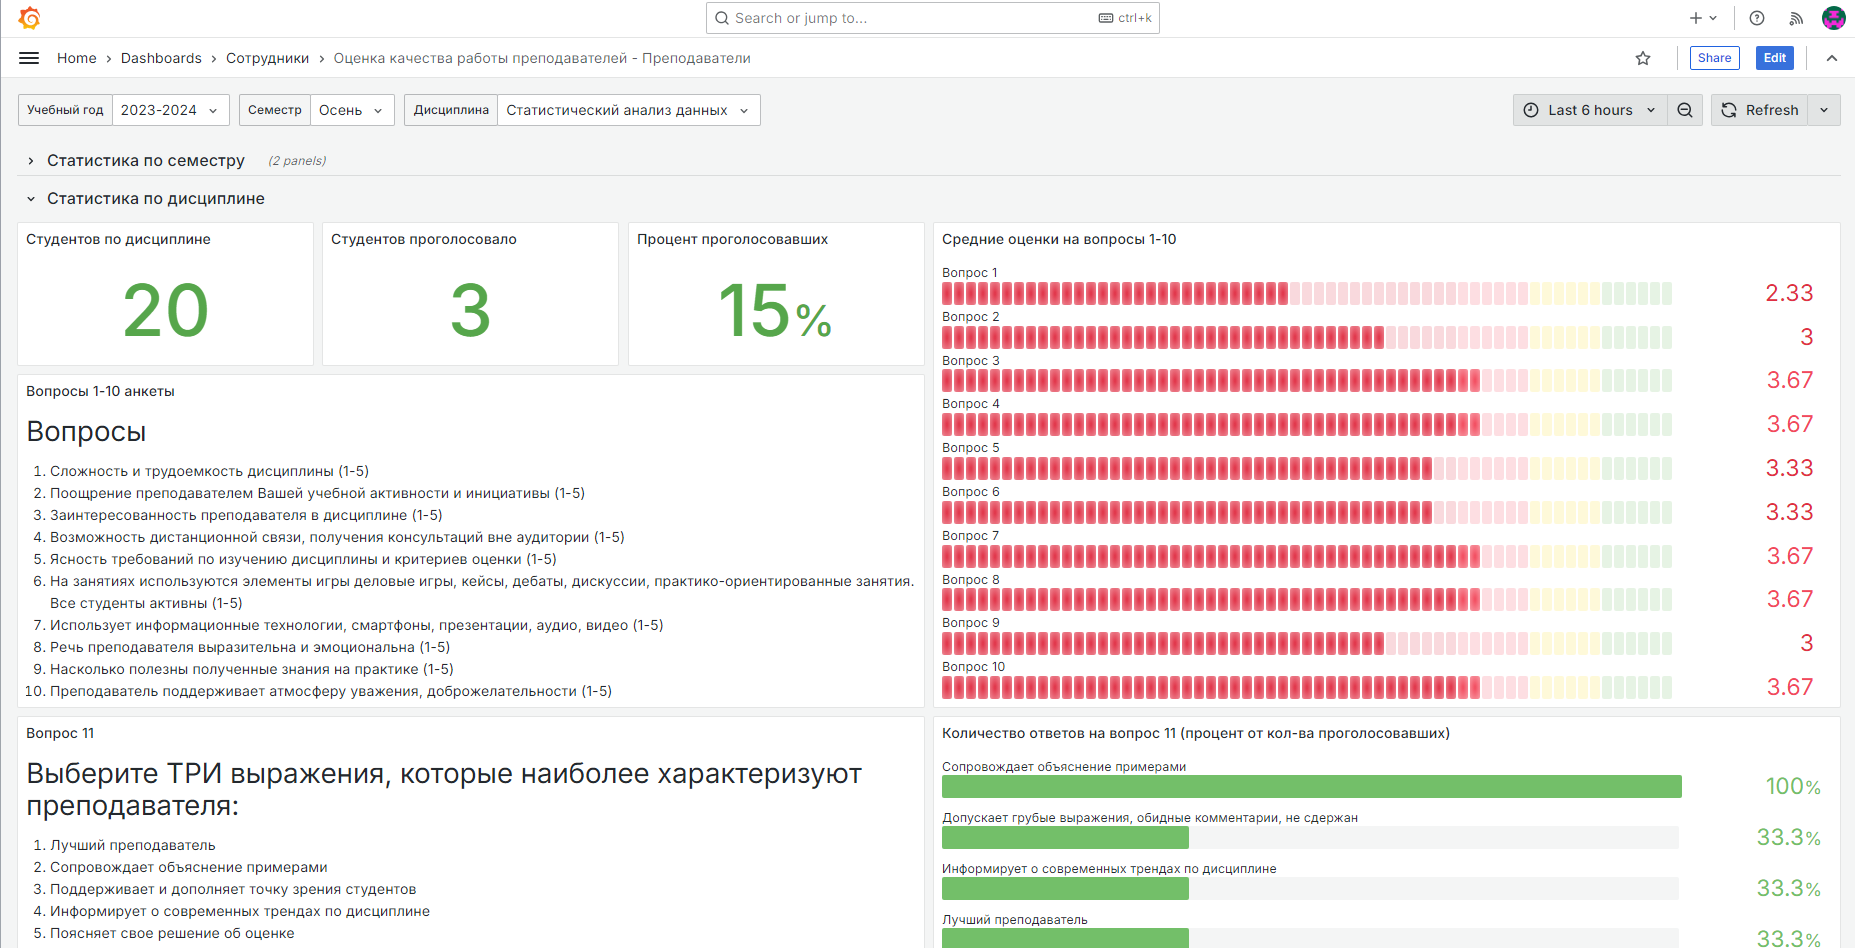Open the Дисциплина selection dropdown
This screenshot has width=1855, height=948.
click(627, 110)
